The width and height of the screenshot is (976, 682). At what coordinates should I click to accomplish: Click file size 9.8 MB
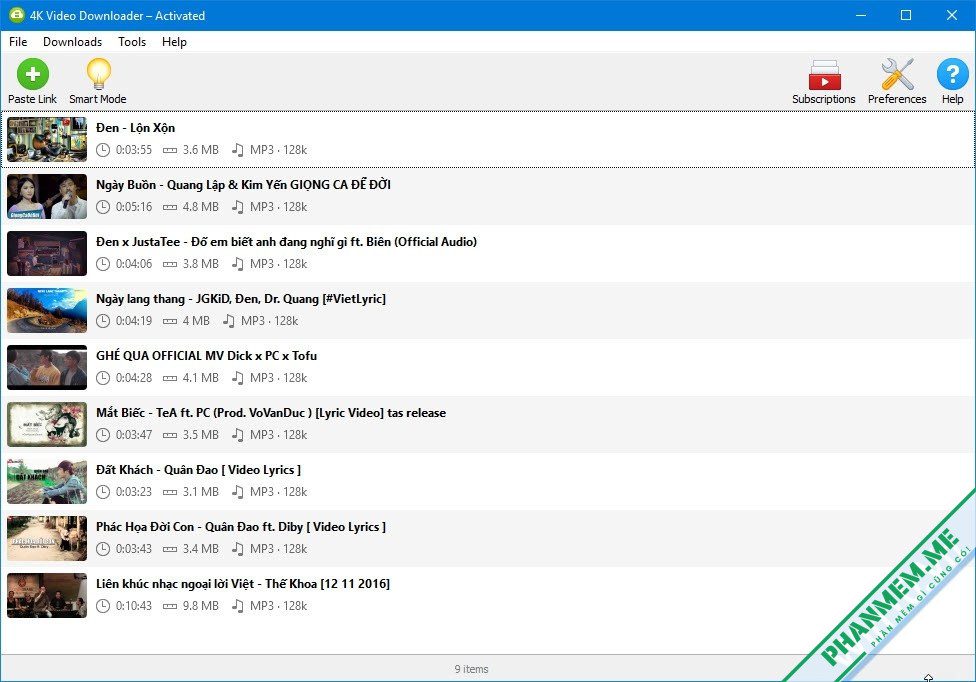[x=200, y=606]
